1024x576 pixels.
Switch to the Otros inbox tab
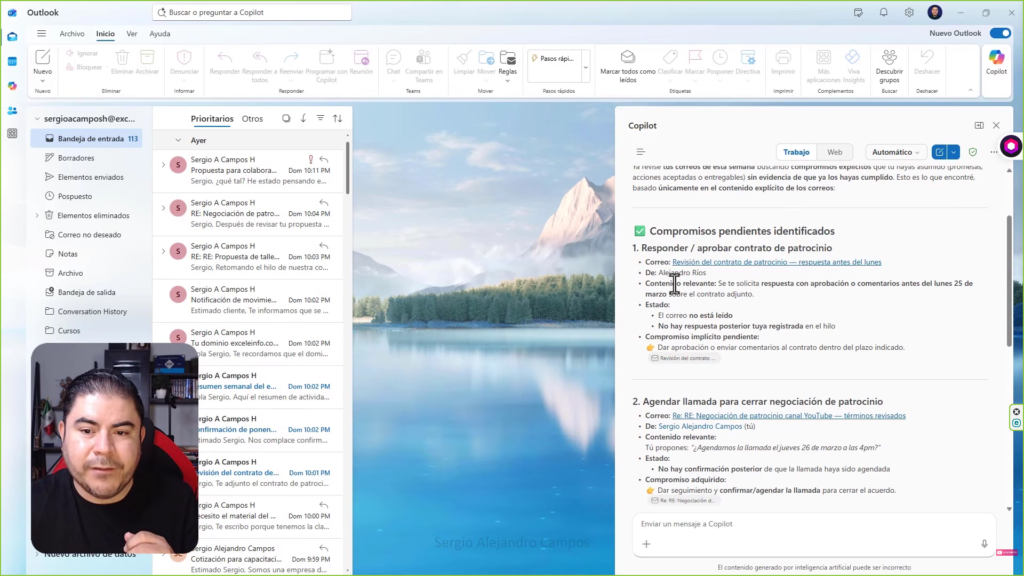pyautogui.click(x=252, y=119)
